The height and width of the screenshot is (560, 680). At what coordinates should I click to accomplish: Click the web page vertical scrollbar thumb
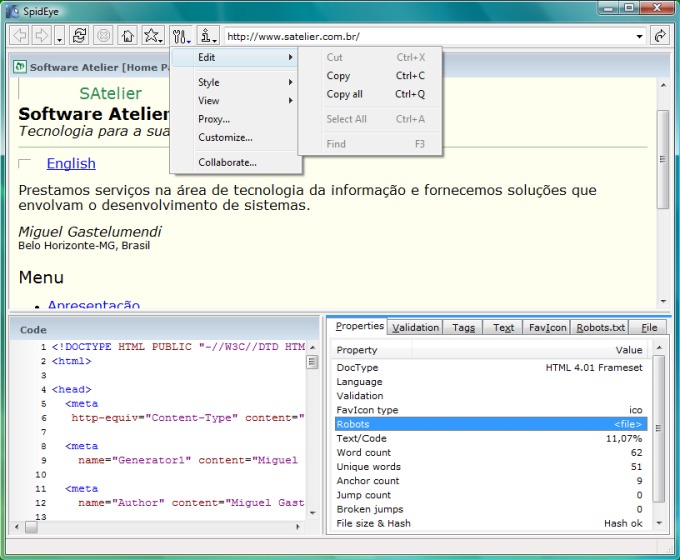click(x=663, y=159)
